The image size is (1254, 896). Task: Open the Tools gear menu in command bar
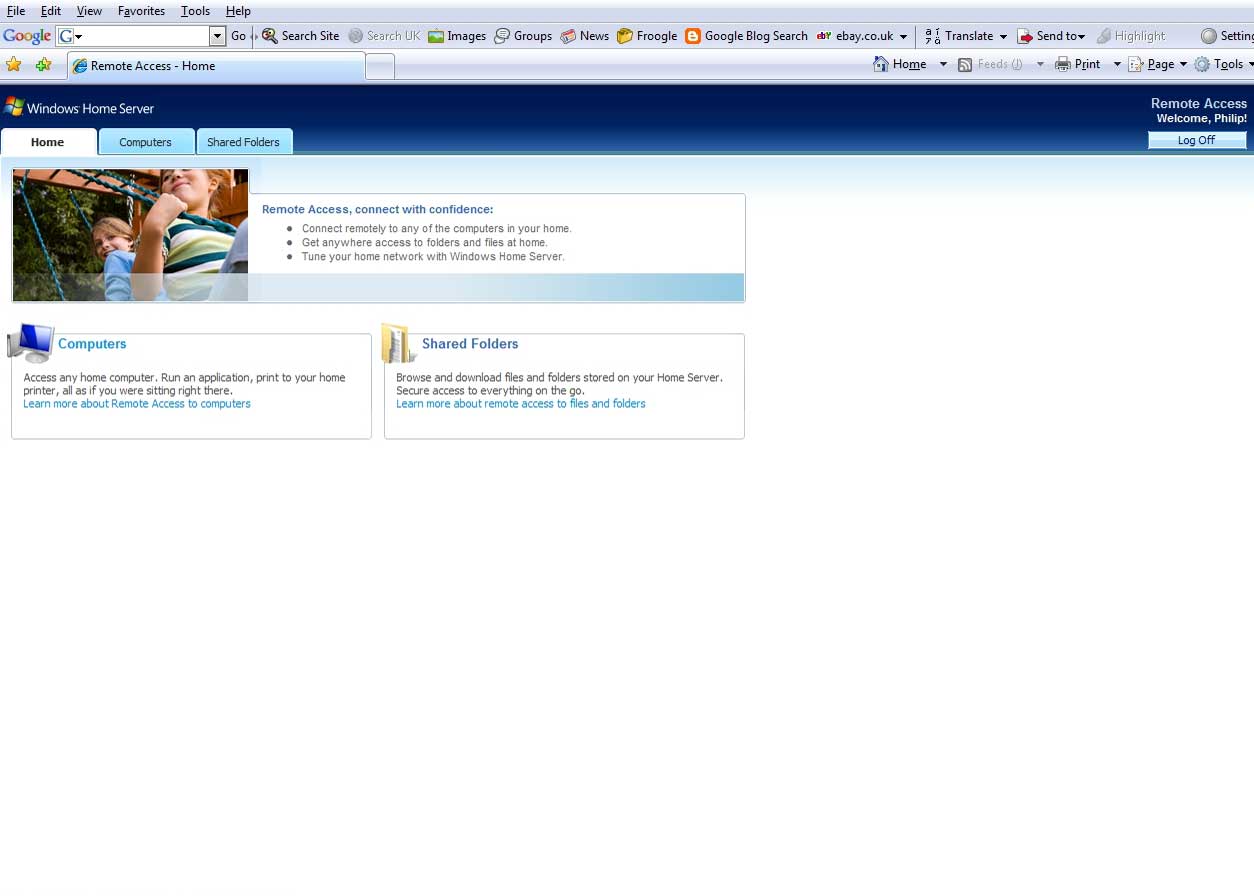pos(1223,64)
